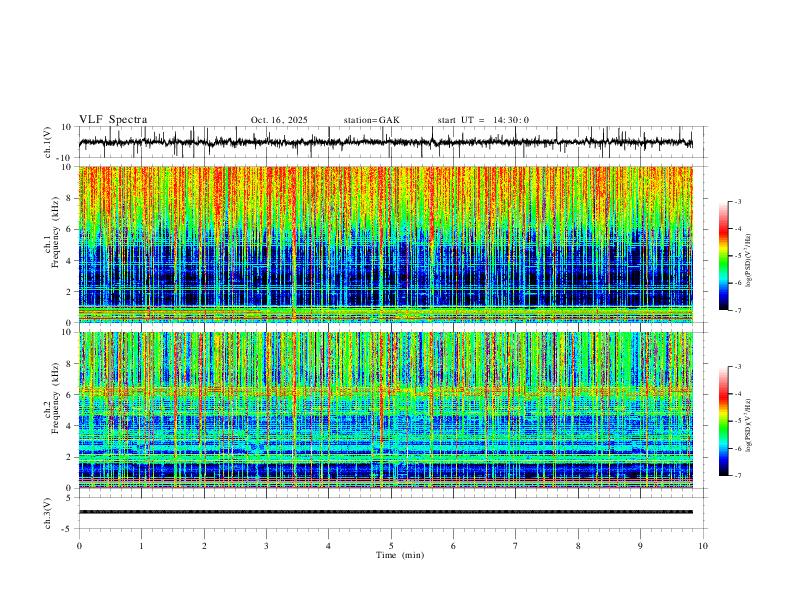Click the ch.1 color bar log(PSD) label
The image size is (792, 612).
click(x=749, y=261)
